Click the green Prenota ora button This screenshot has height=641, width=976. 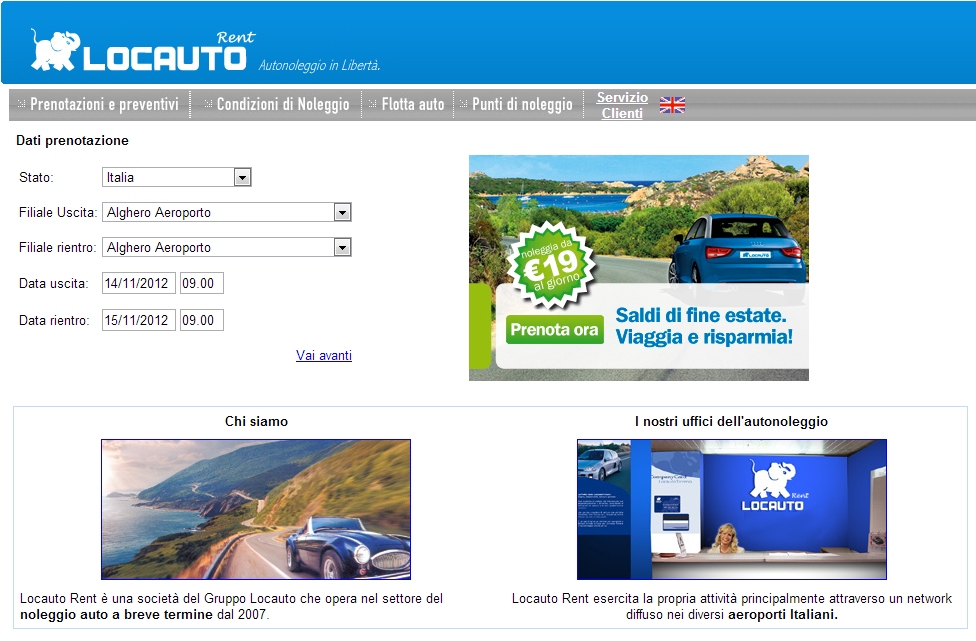click(555, 330)
